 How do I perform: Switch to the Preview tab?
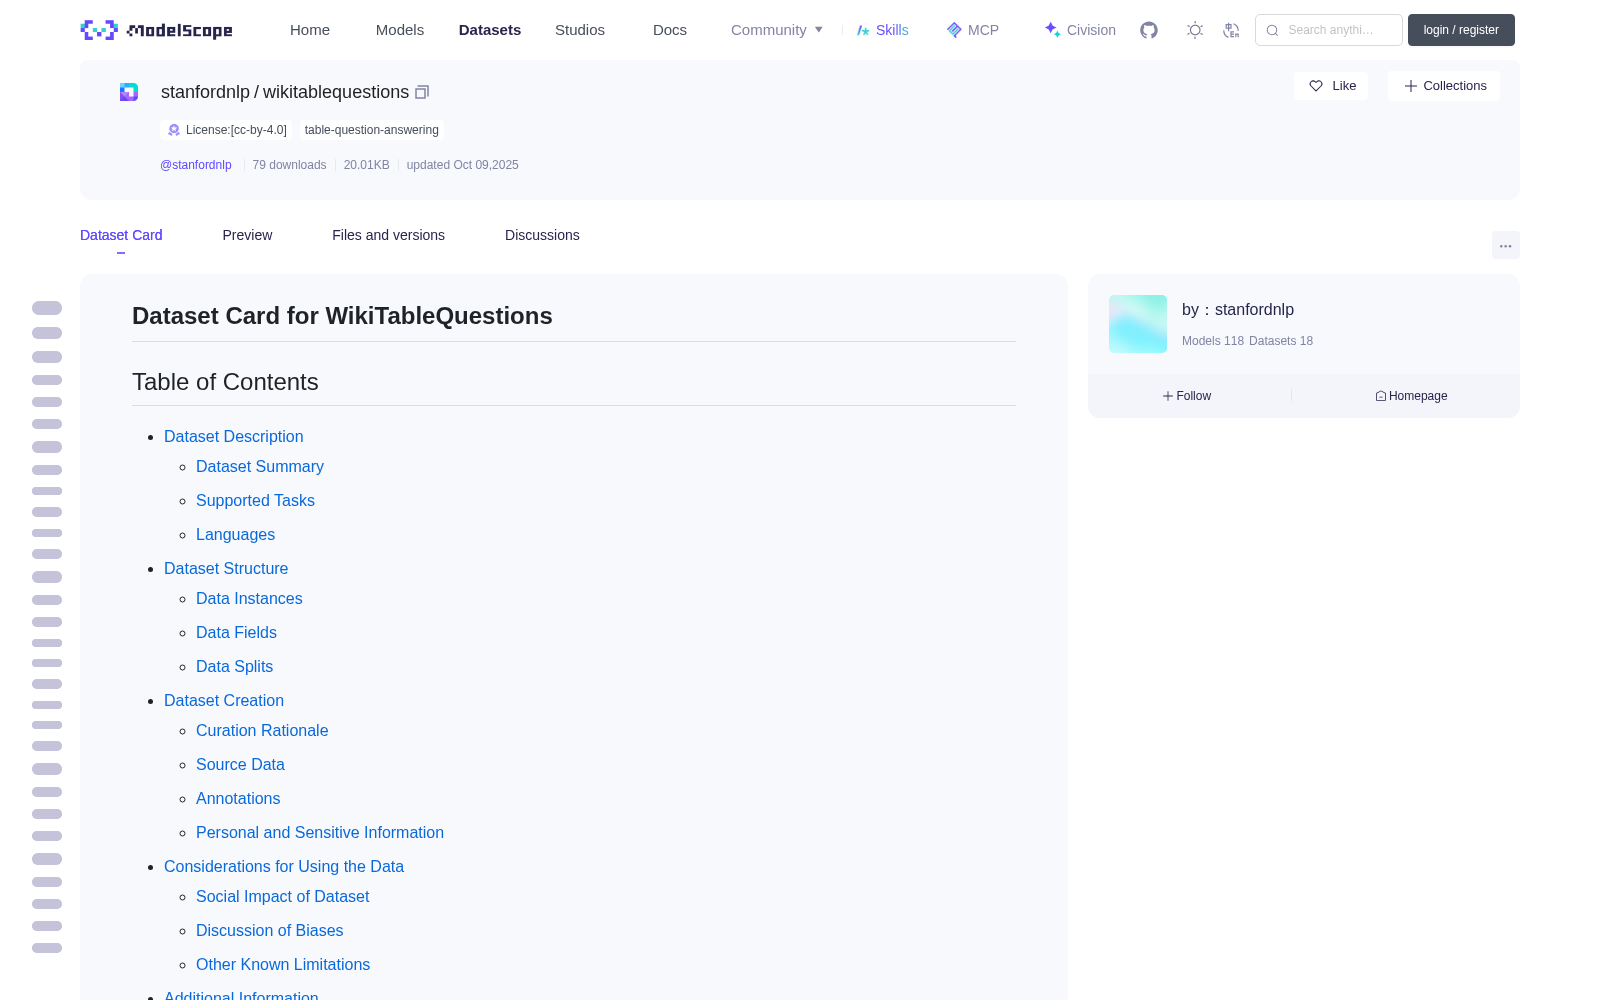(247, 235)
